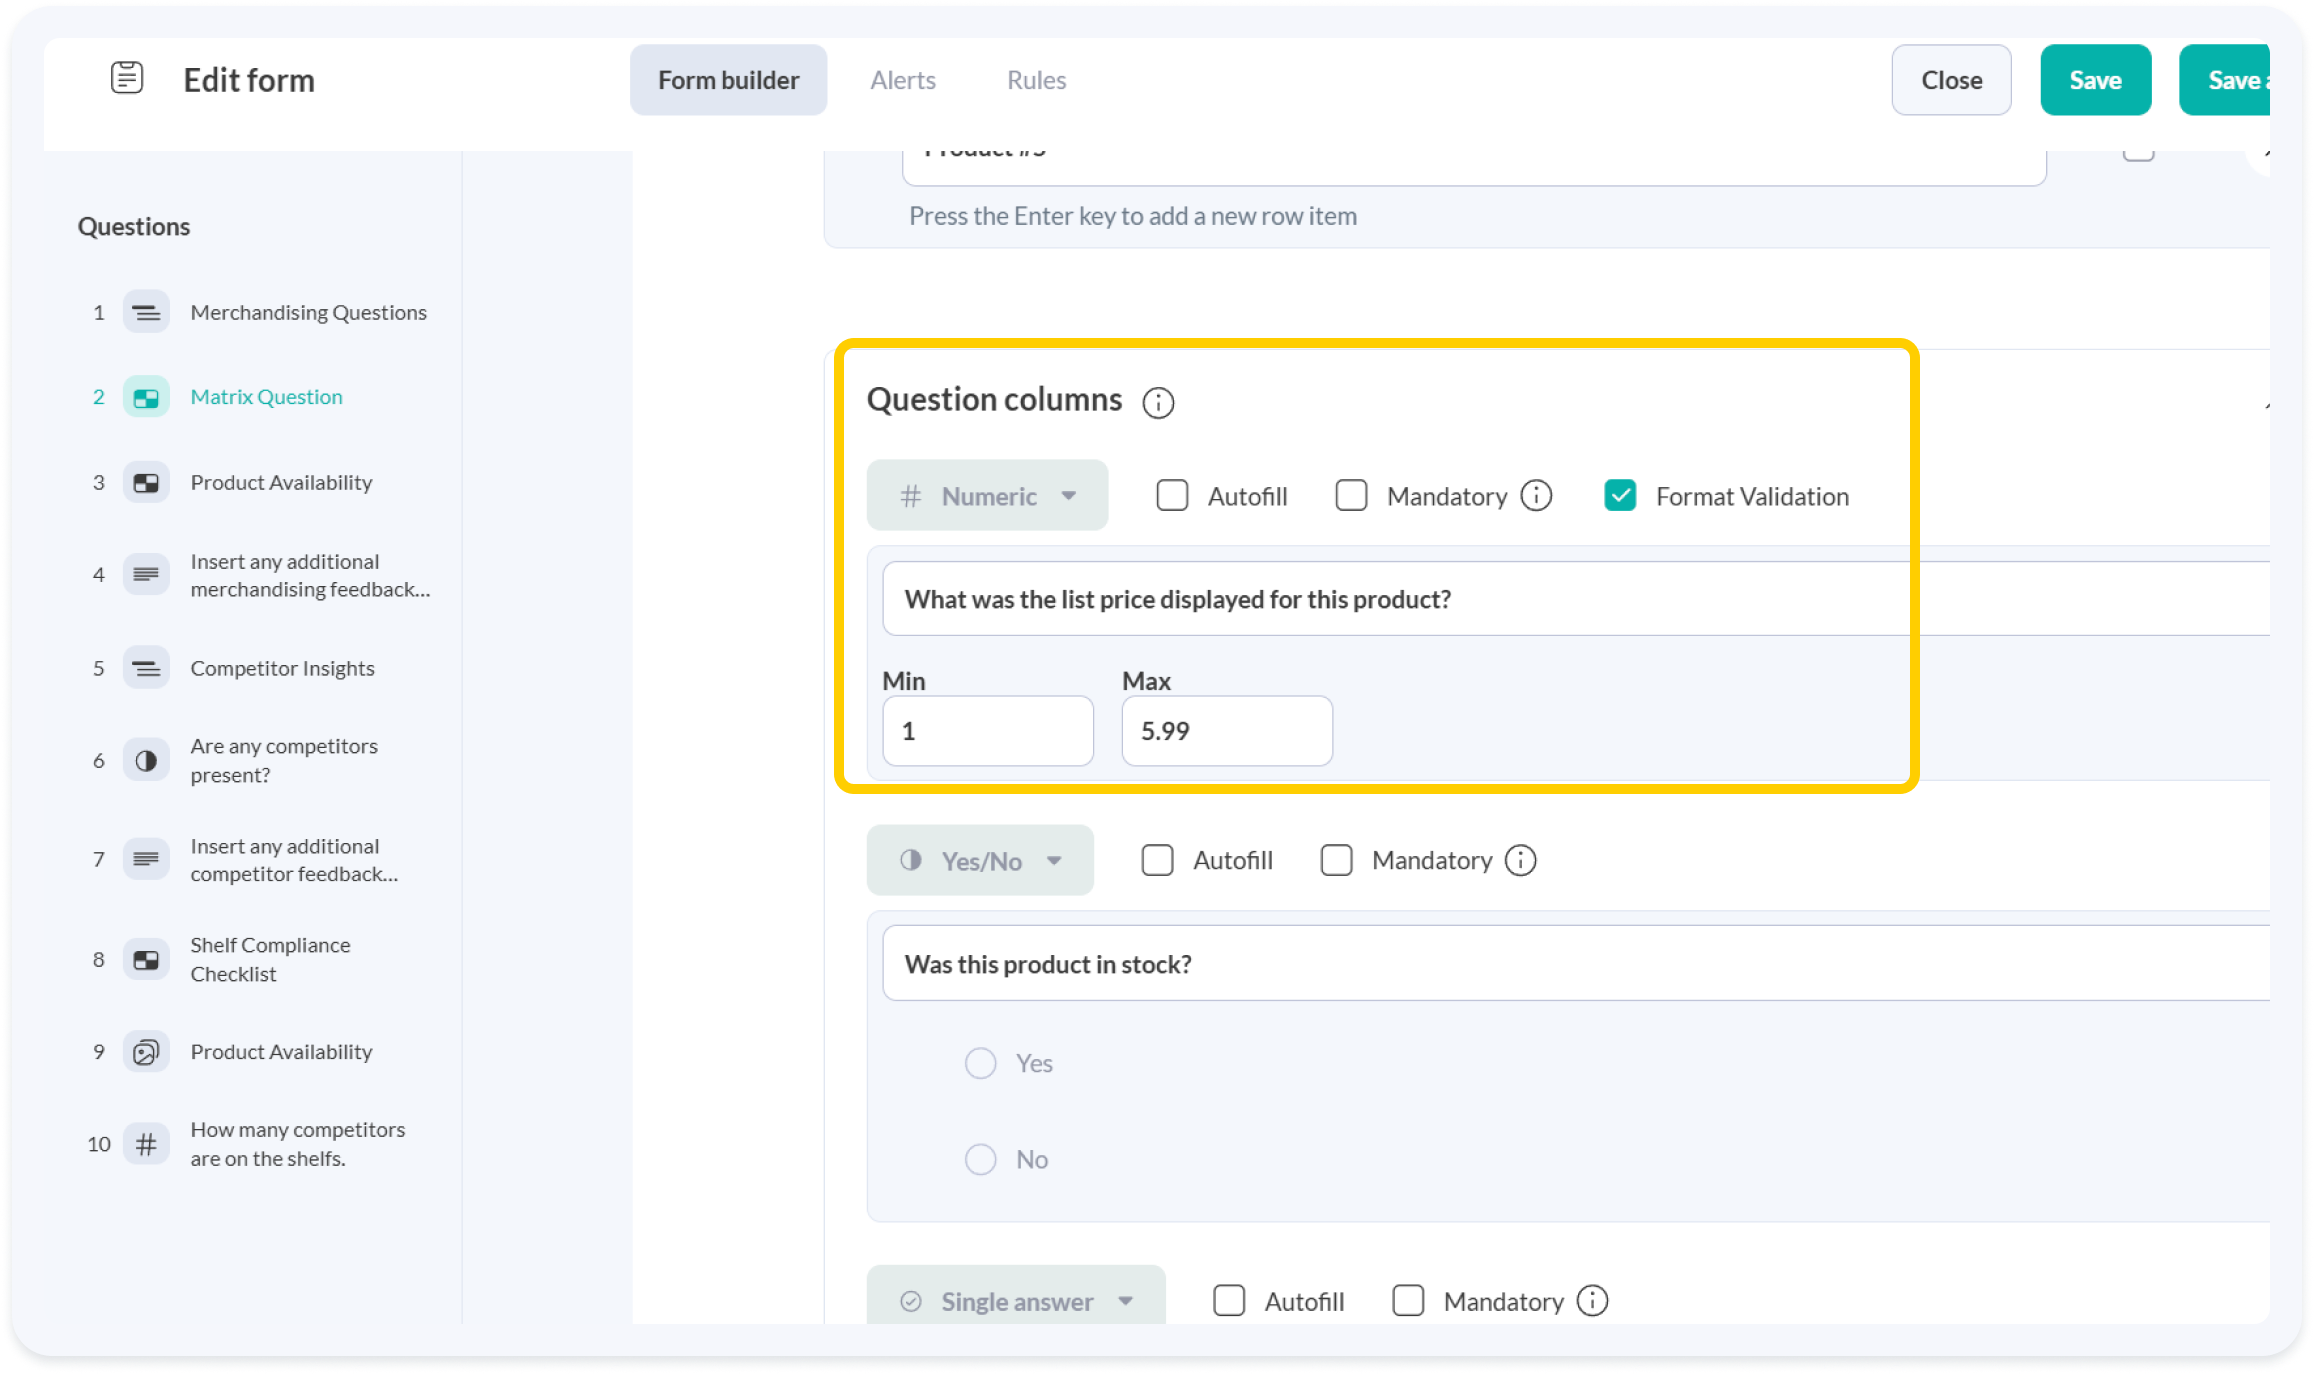The width and height of the screenshot is (2314, 1374).
Task: Click the Merchandising Questions section icon
Action: click(x=146, y=312)
